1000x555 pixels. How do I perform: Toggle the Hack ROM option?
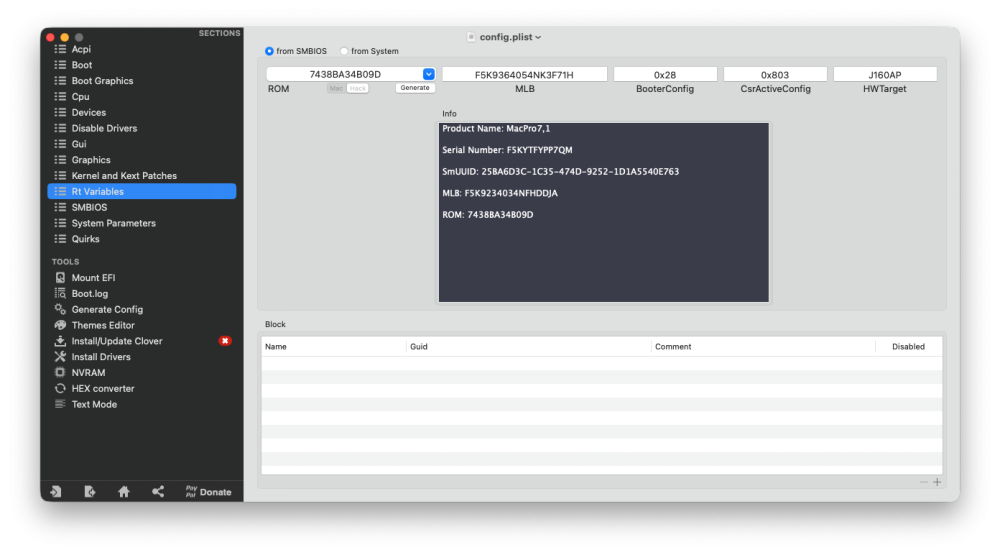[358, 89]
